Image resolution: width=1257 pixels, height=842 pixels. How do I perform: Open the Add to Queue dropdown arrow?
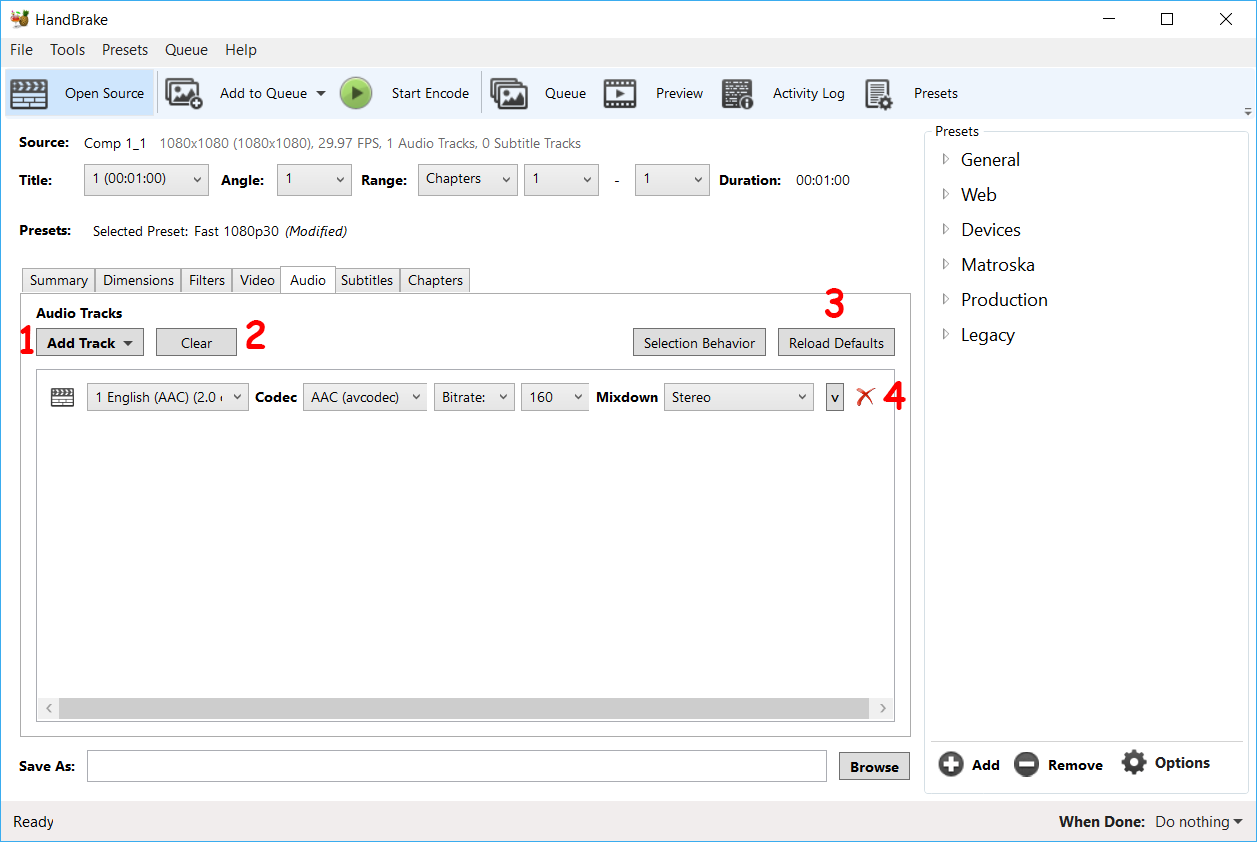point(321,94)
